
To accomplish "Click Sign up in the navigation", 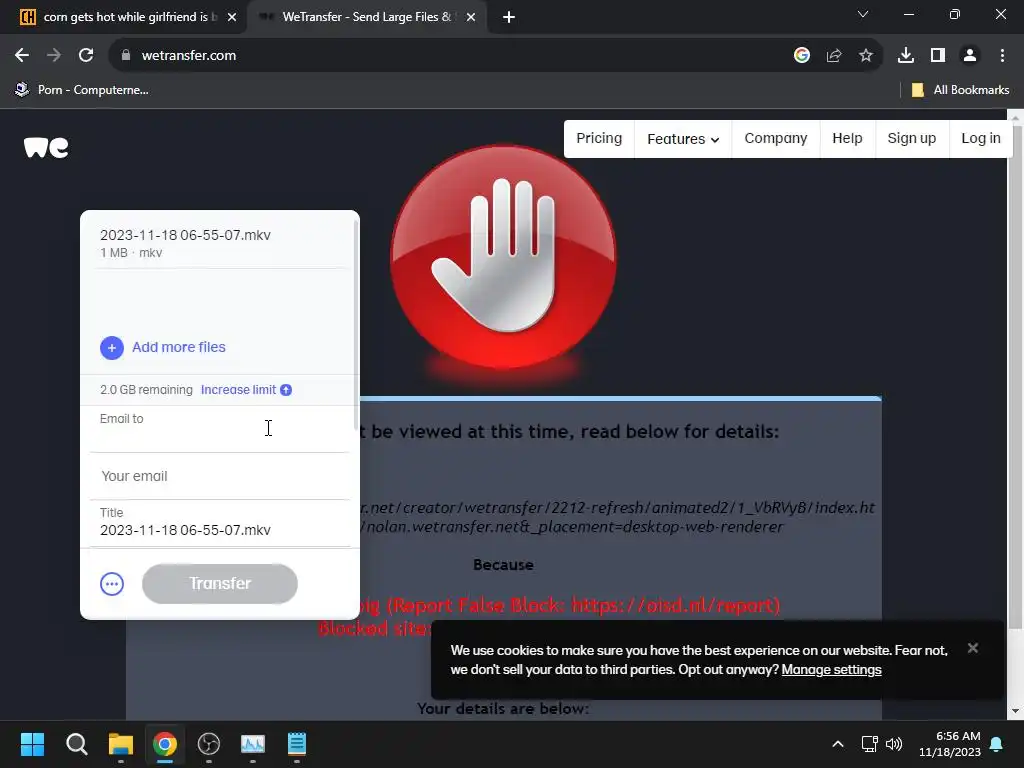I will point(912,138).
